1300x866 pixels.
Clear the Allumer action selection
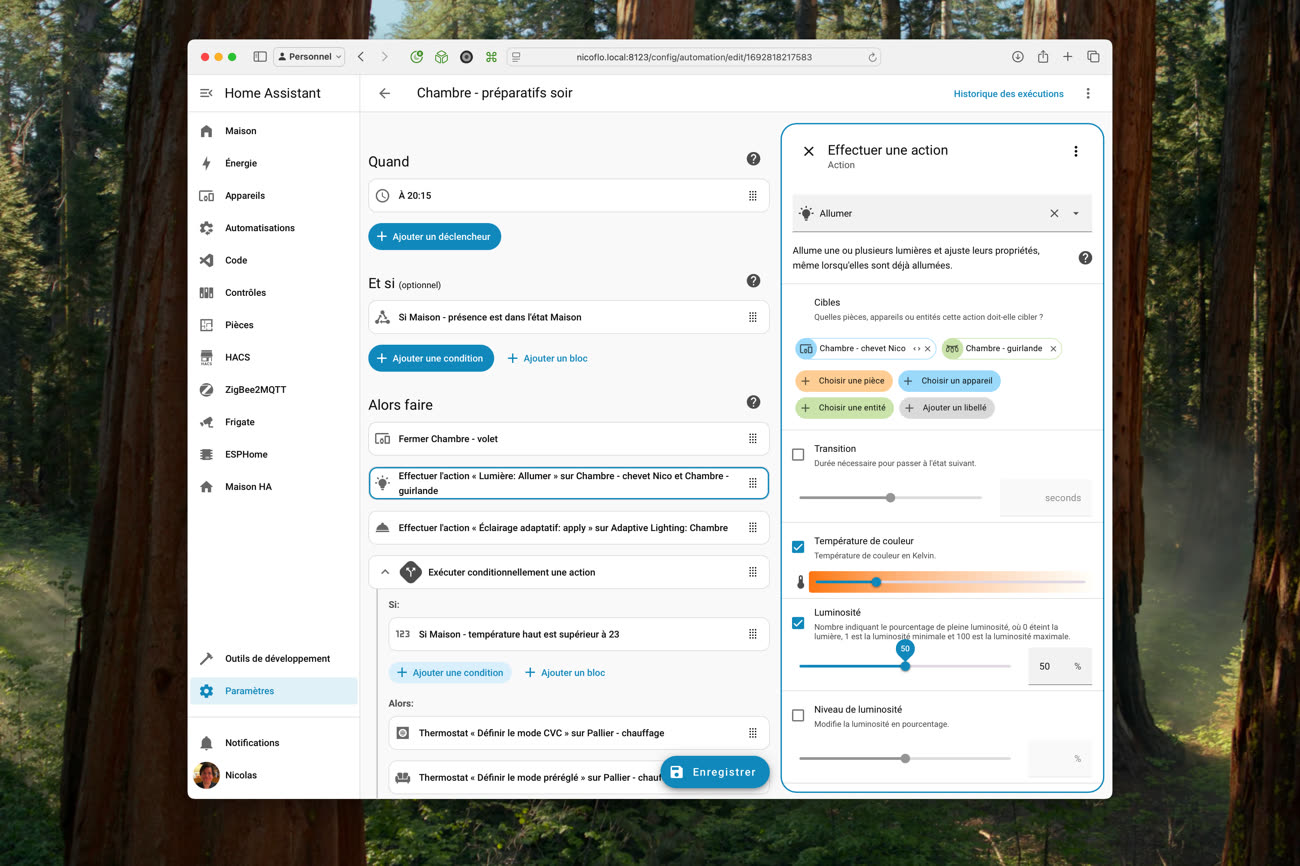(x=1054, y=213)
